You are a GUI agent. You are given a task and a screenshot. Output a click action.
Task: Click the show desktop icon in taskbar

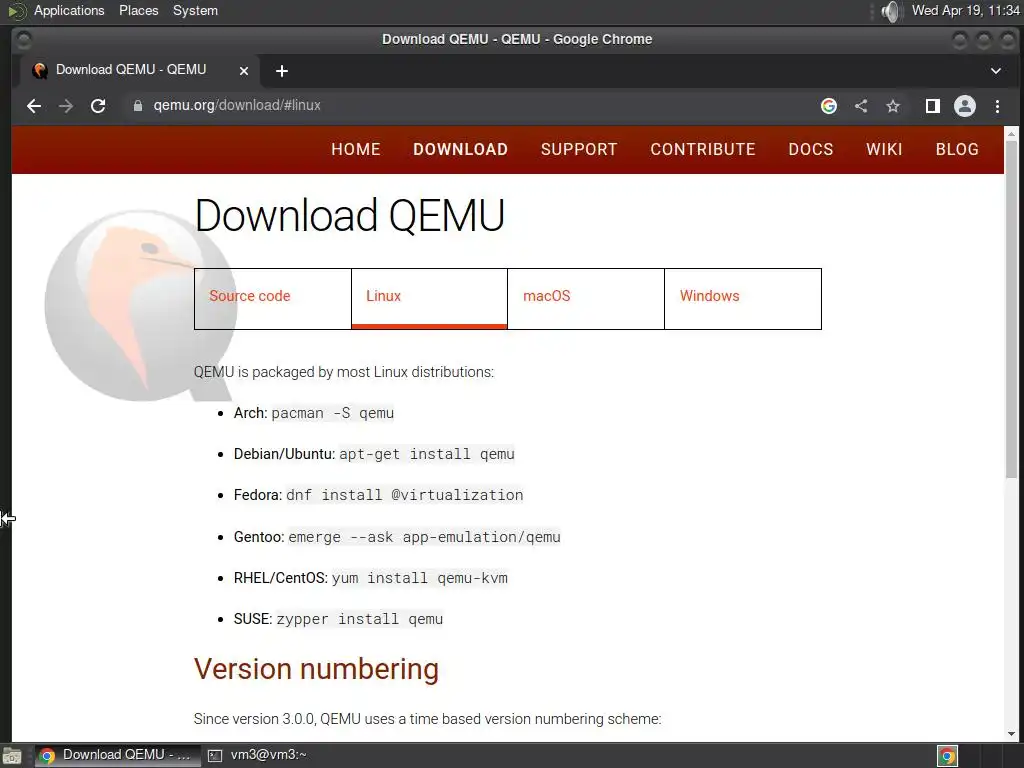point(12,756)
